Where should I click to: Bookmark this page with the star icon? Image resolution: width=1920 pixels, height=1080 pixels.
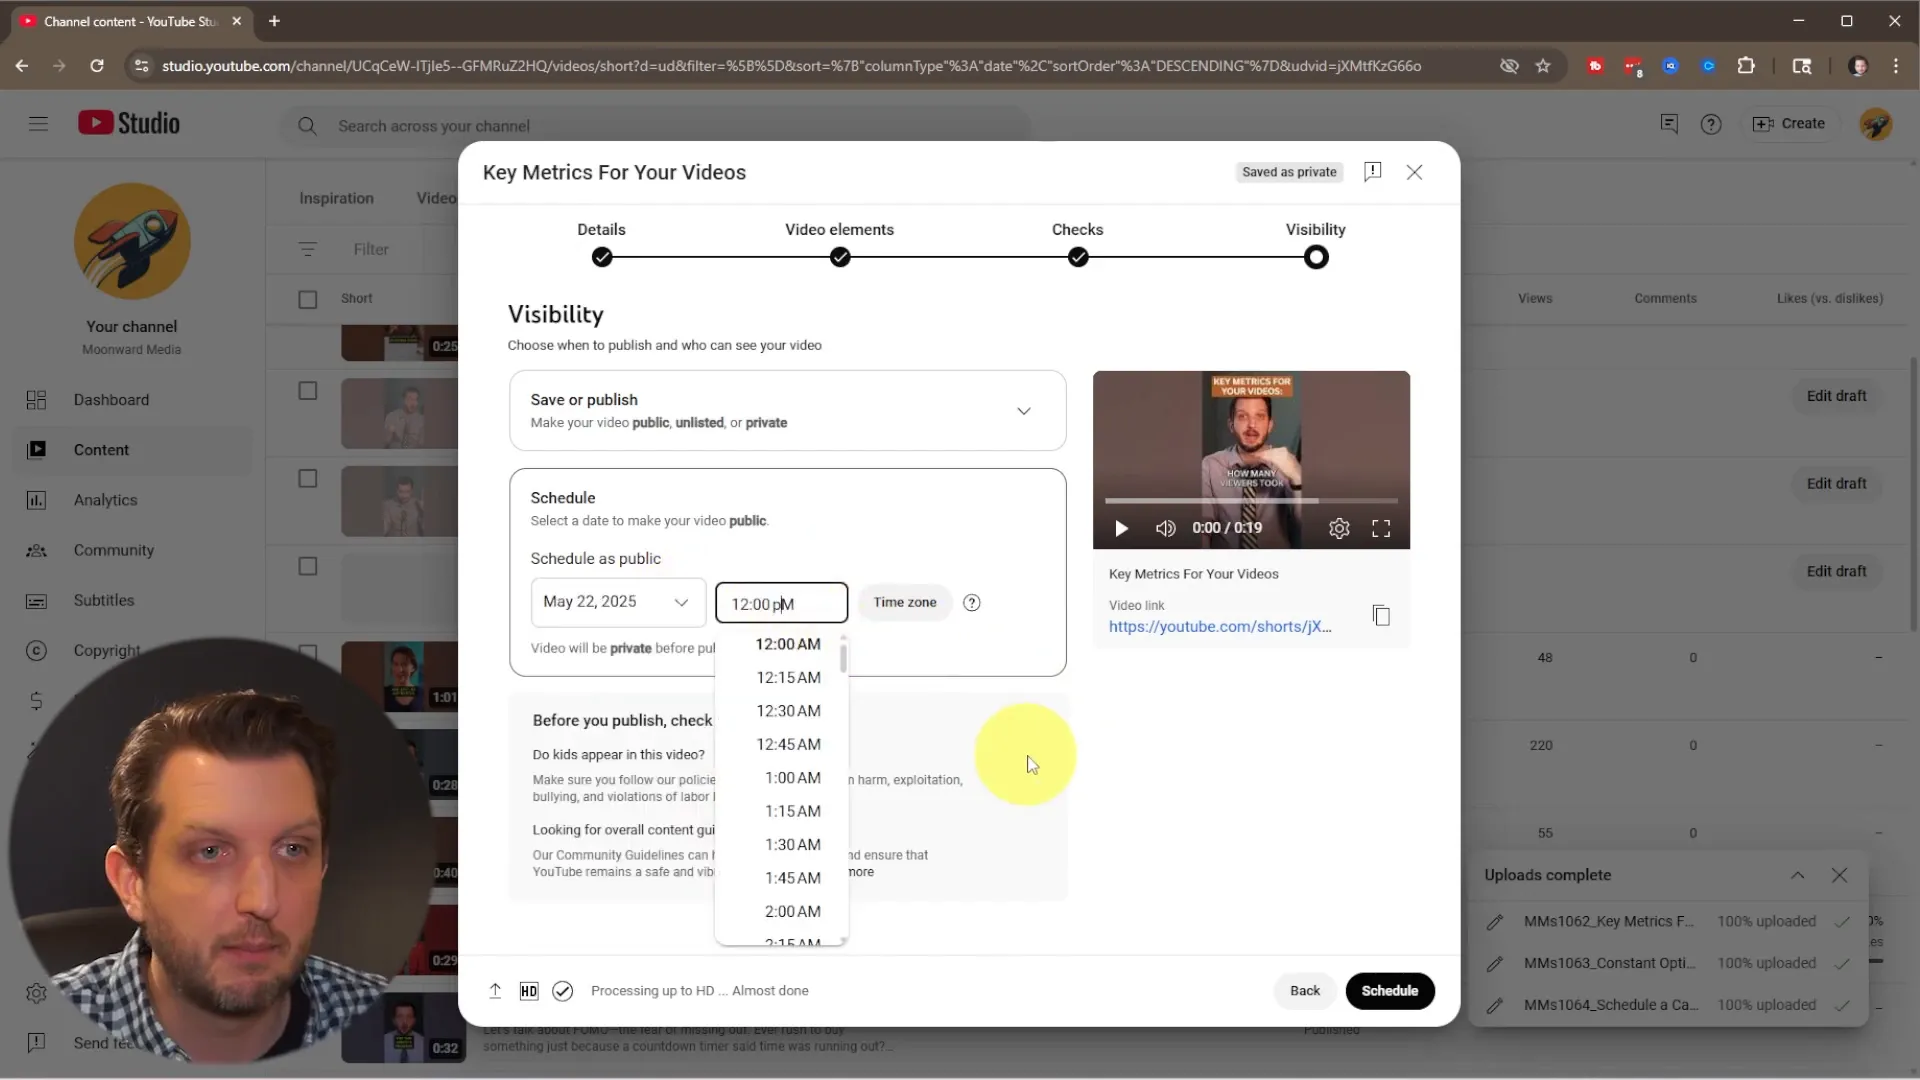pyautogui.click(x=1543, y=66)
